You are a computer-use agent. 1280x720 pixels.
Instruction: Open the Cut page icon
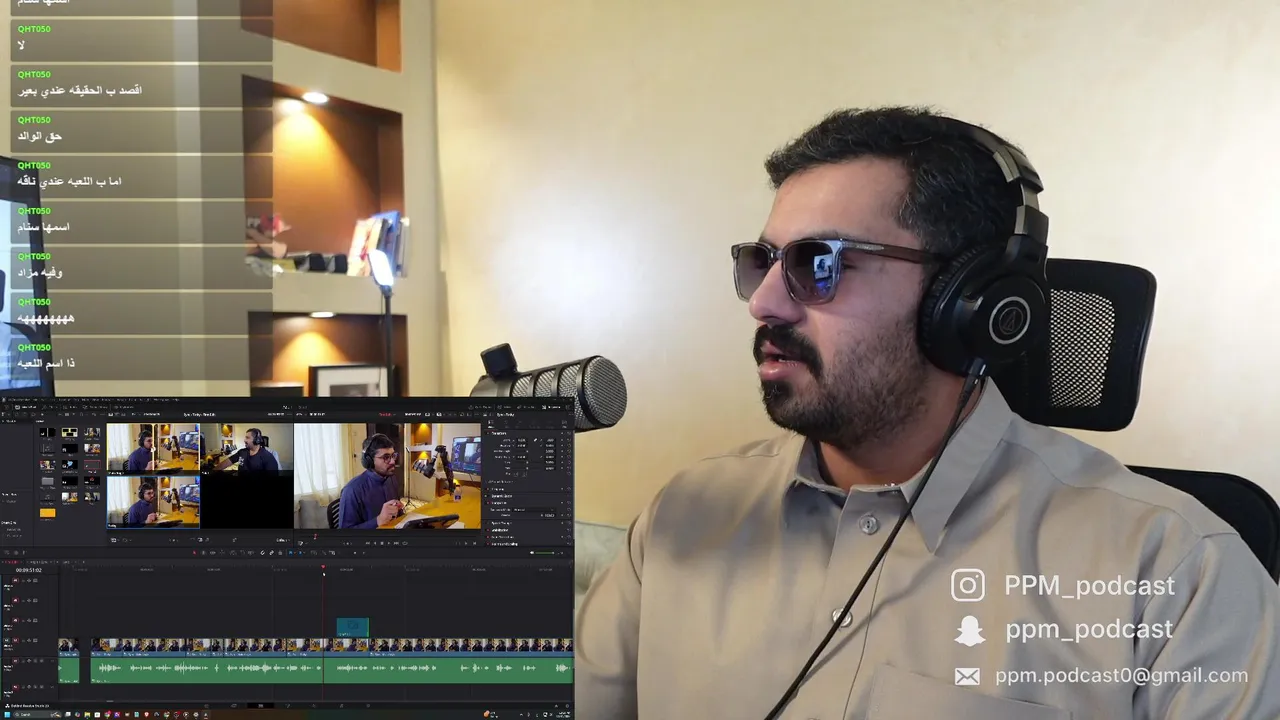[233, 705]
